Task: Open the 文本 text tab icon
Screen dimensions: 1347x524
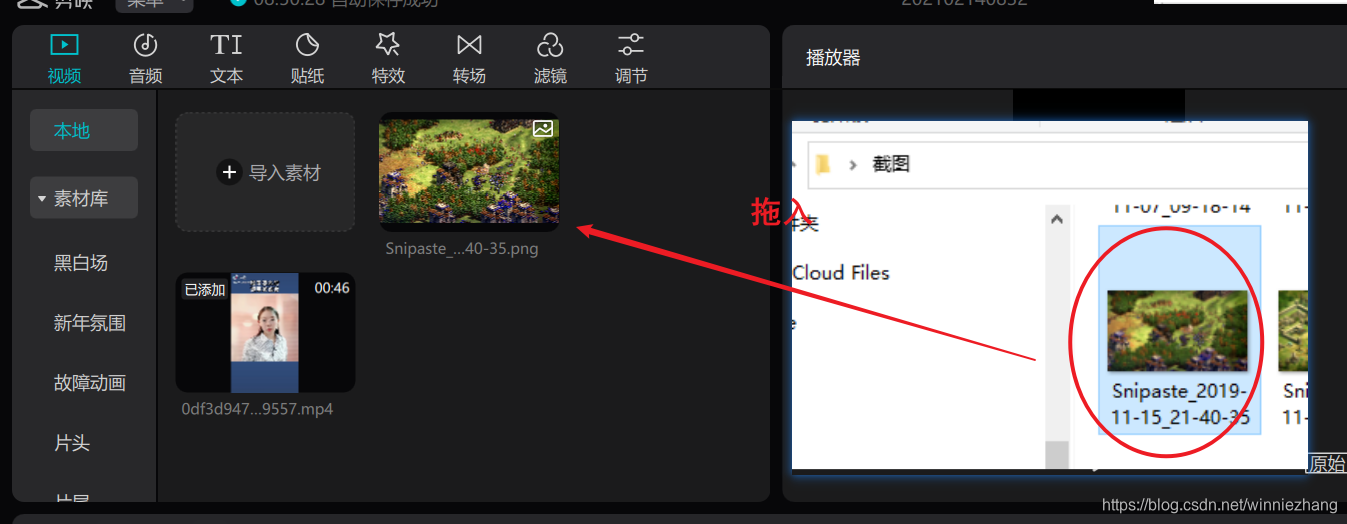Action: click(x=226, y=44)
